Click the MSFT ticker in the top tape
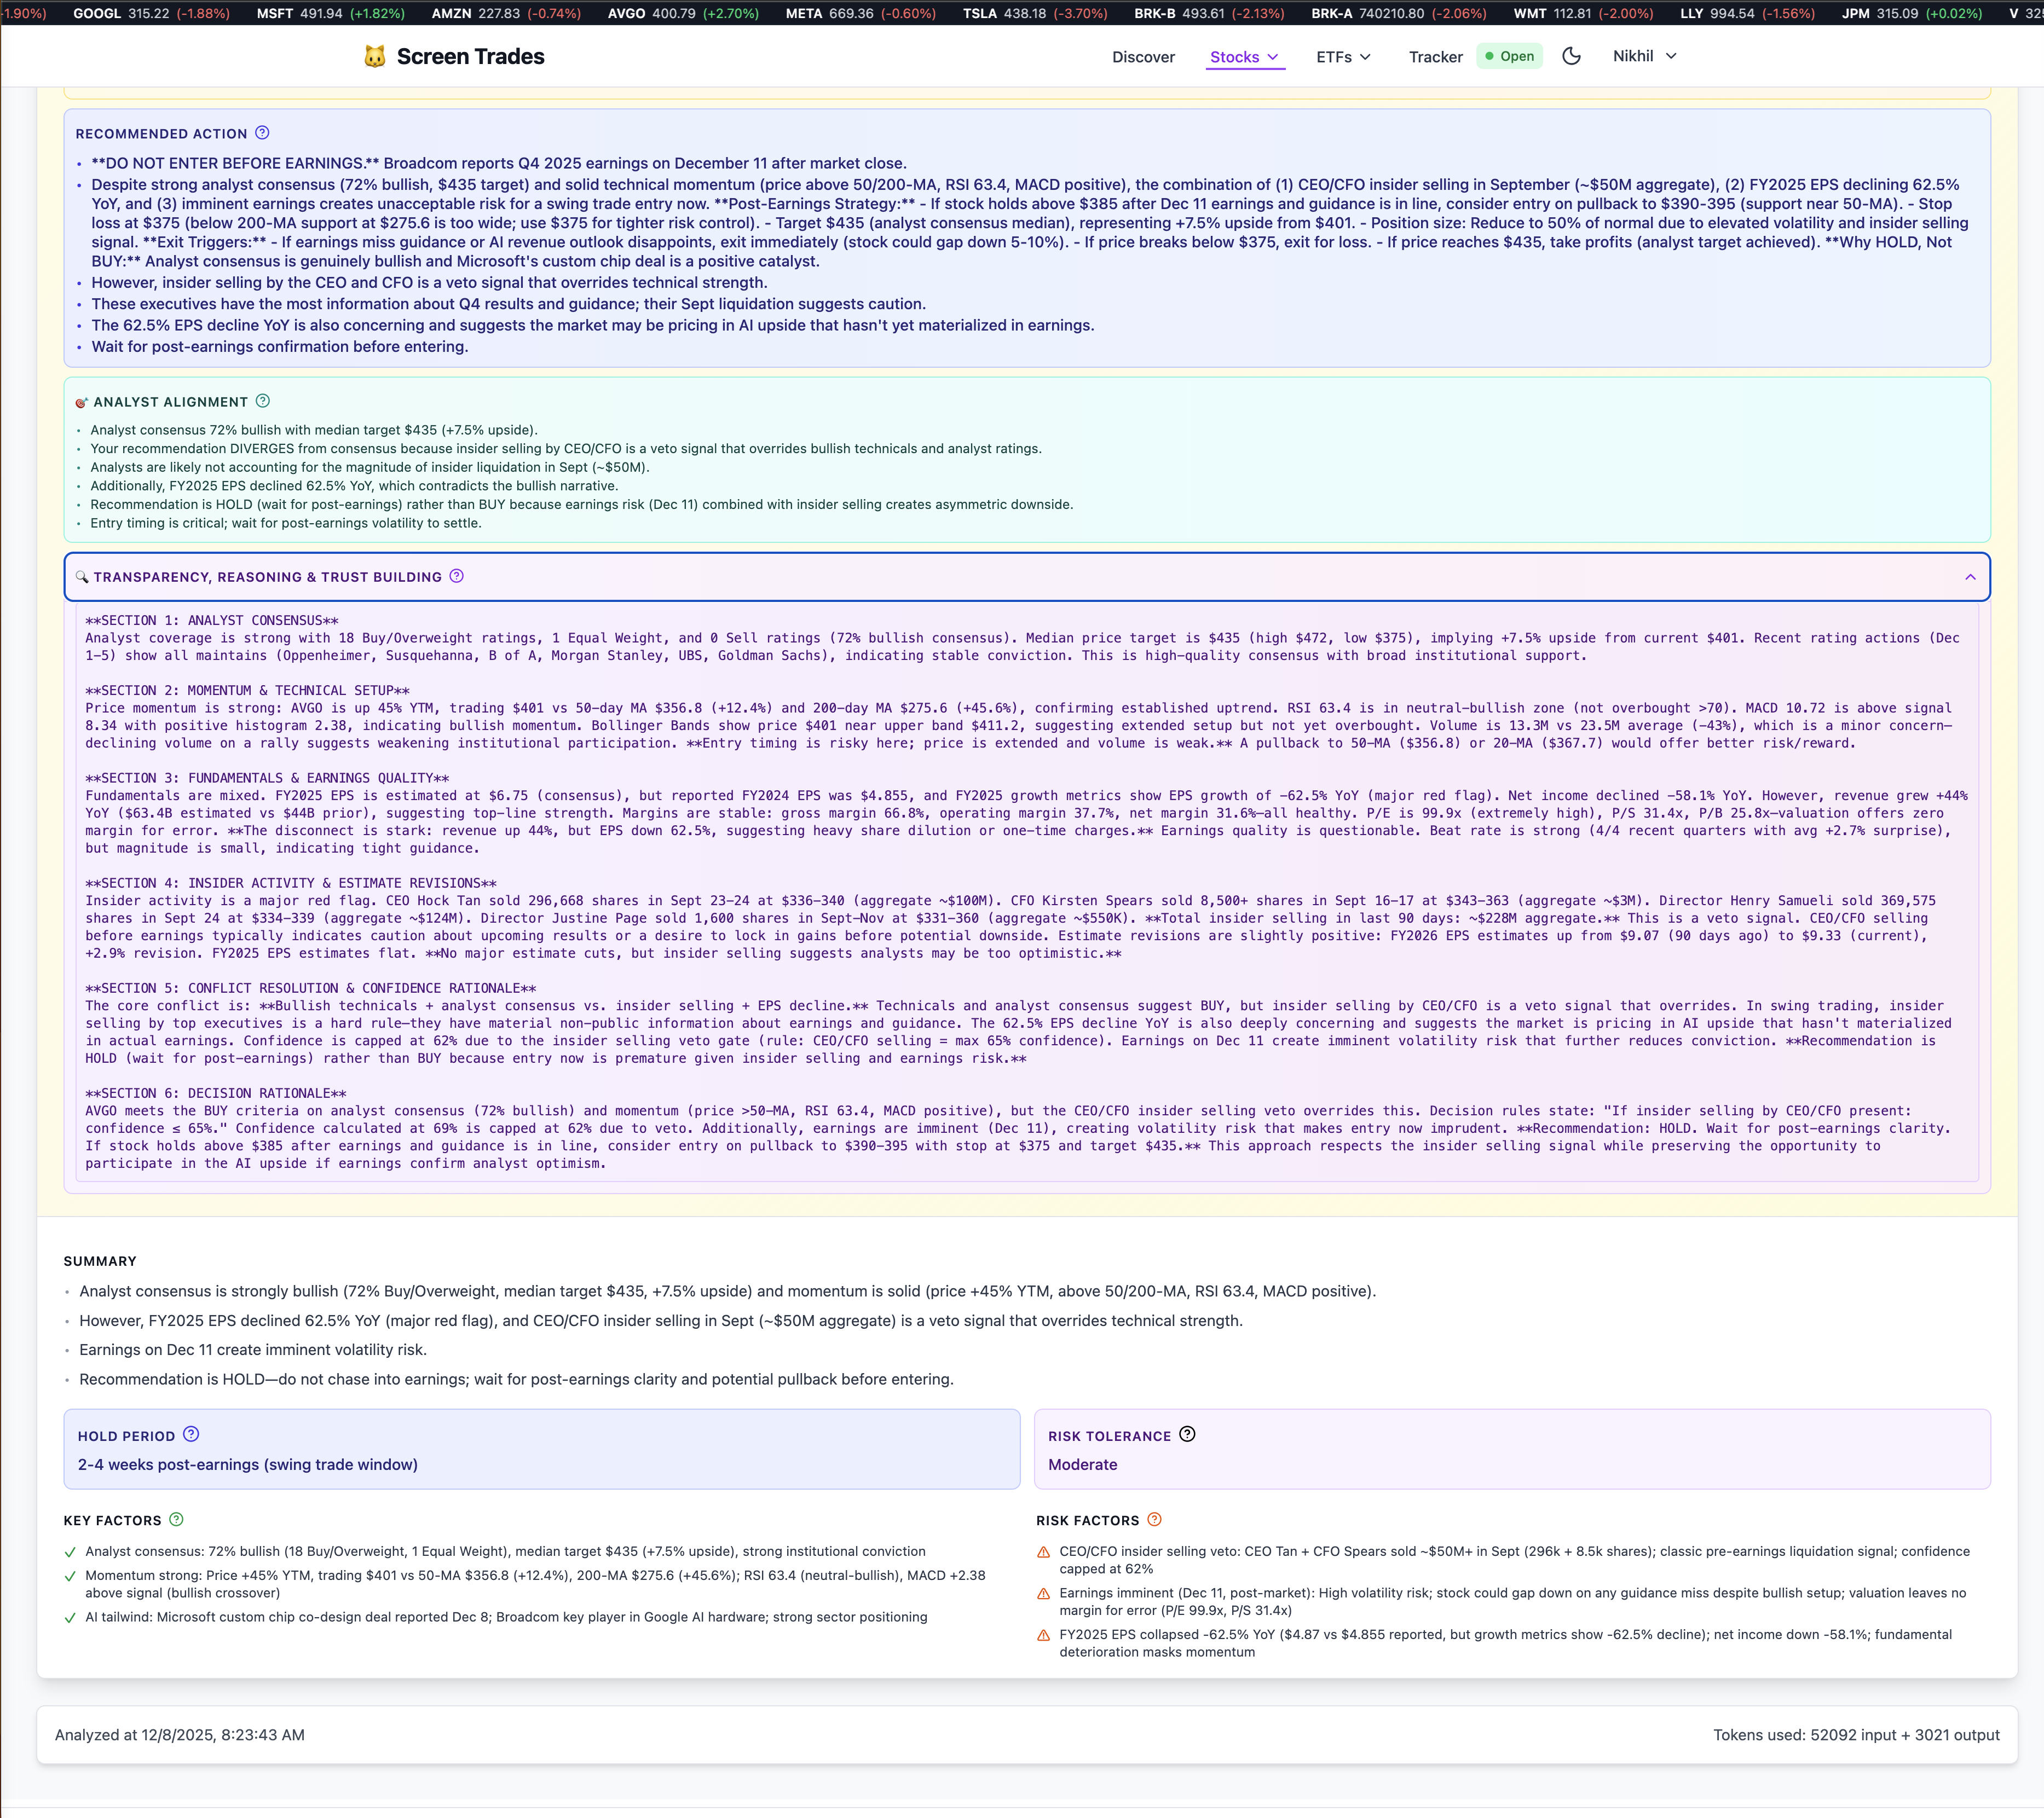This screenshot has height=1818, width=2044. (330, 13)
